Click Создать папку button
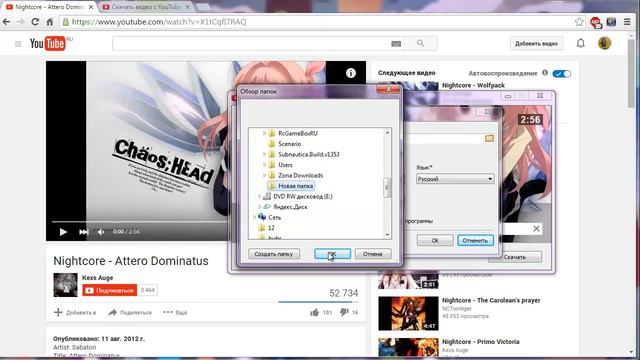 [x=274, y=254]
